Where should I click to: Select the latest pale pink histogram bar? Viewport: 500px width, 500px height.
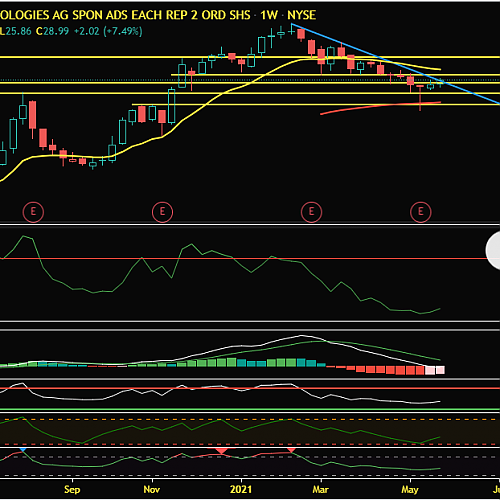(x=440, y=370)
